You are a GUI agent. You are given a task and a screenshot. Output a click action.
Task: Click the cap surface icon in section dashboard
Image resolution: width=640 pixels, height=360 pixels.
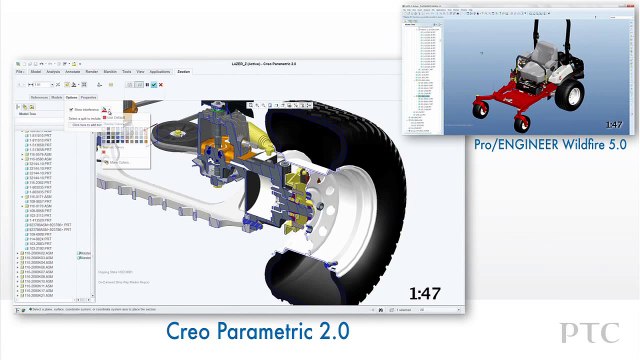[67, 84]
